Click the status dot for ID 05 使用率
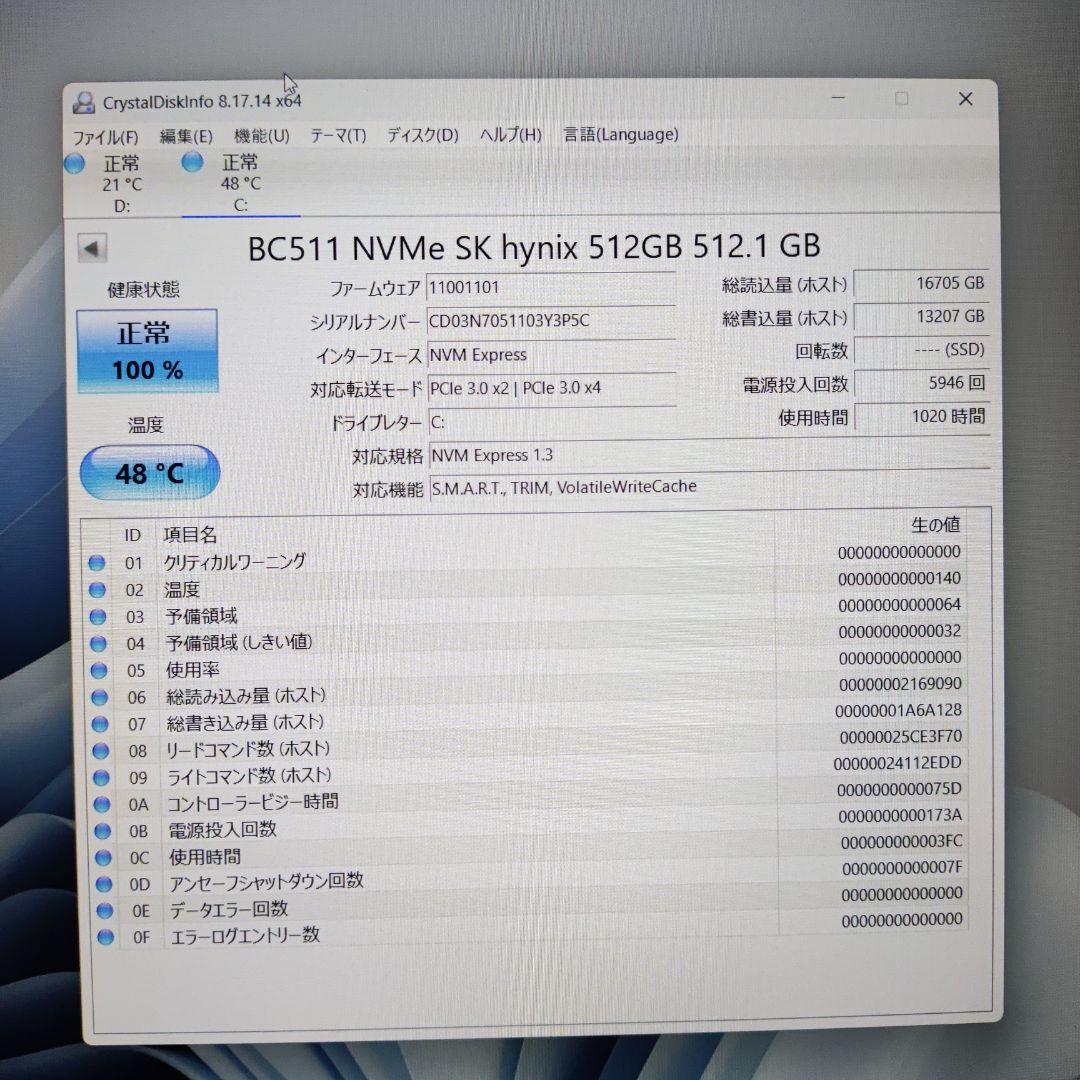 tap(99, 670)
